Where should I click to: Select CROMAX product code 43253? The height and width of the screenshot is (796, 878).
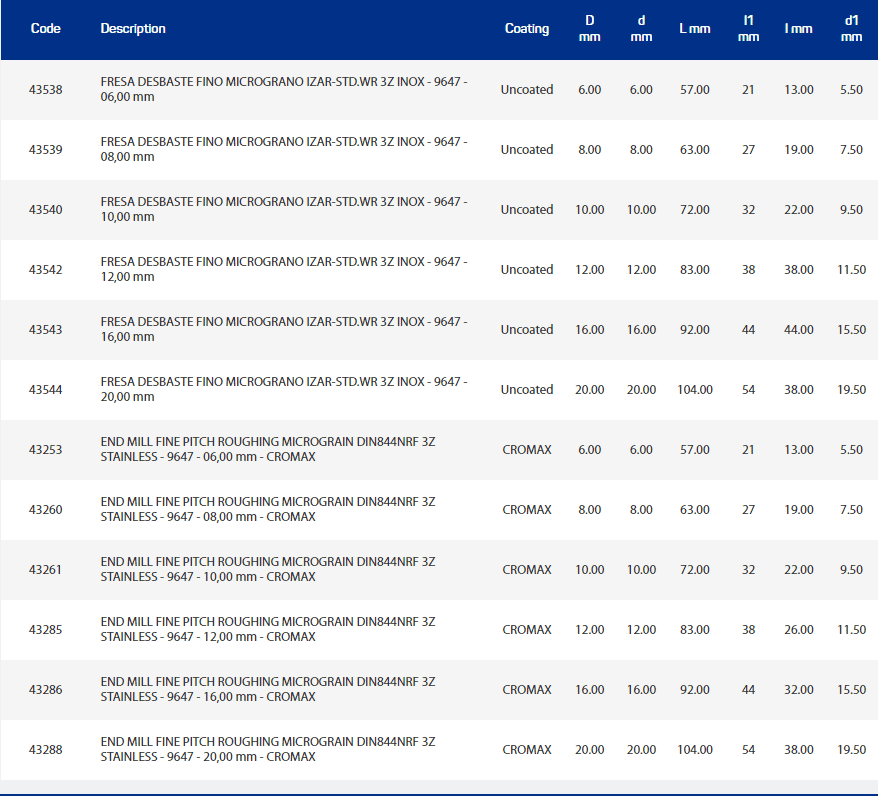pos(45,450)
